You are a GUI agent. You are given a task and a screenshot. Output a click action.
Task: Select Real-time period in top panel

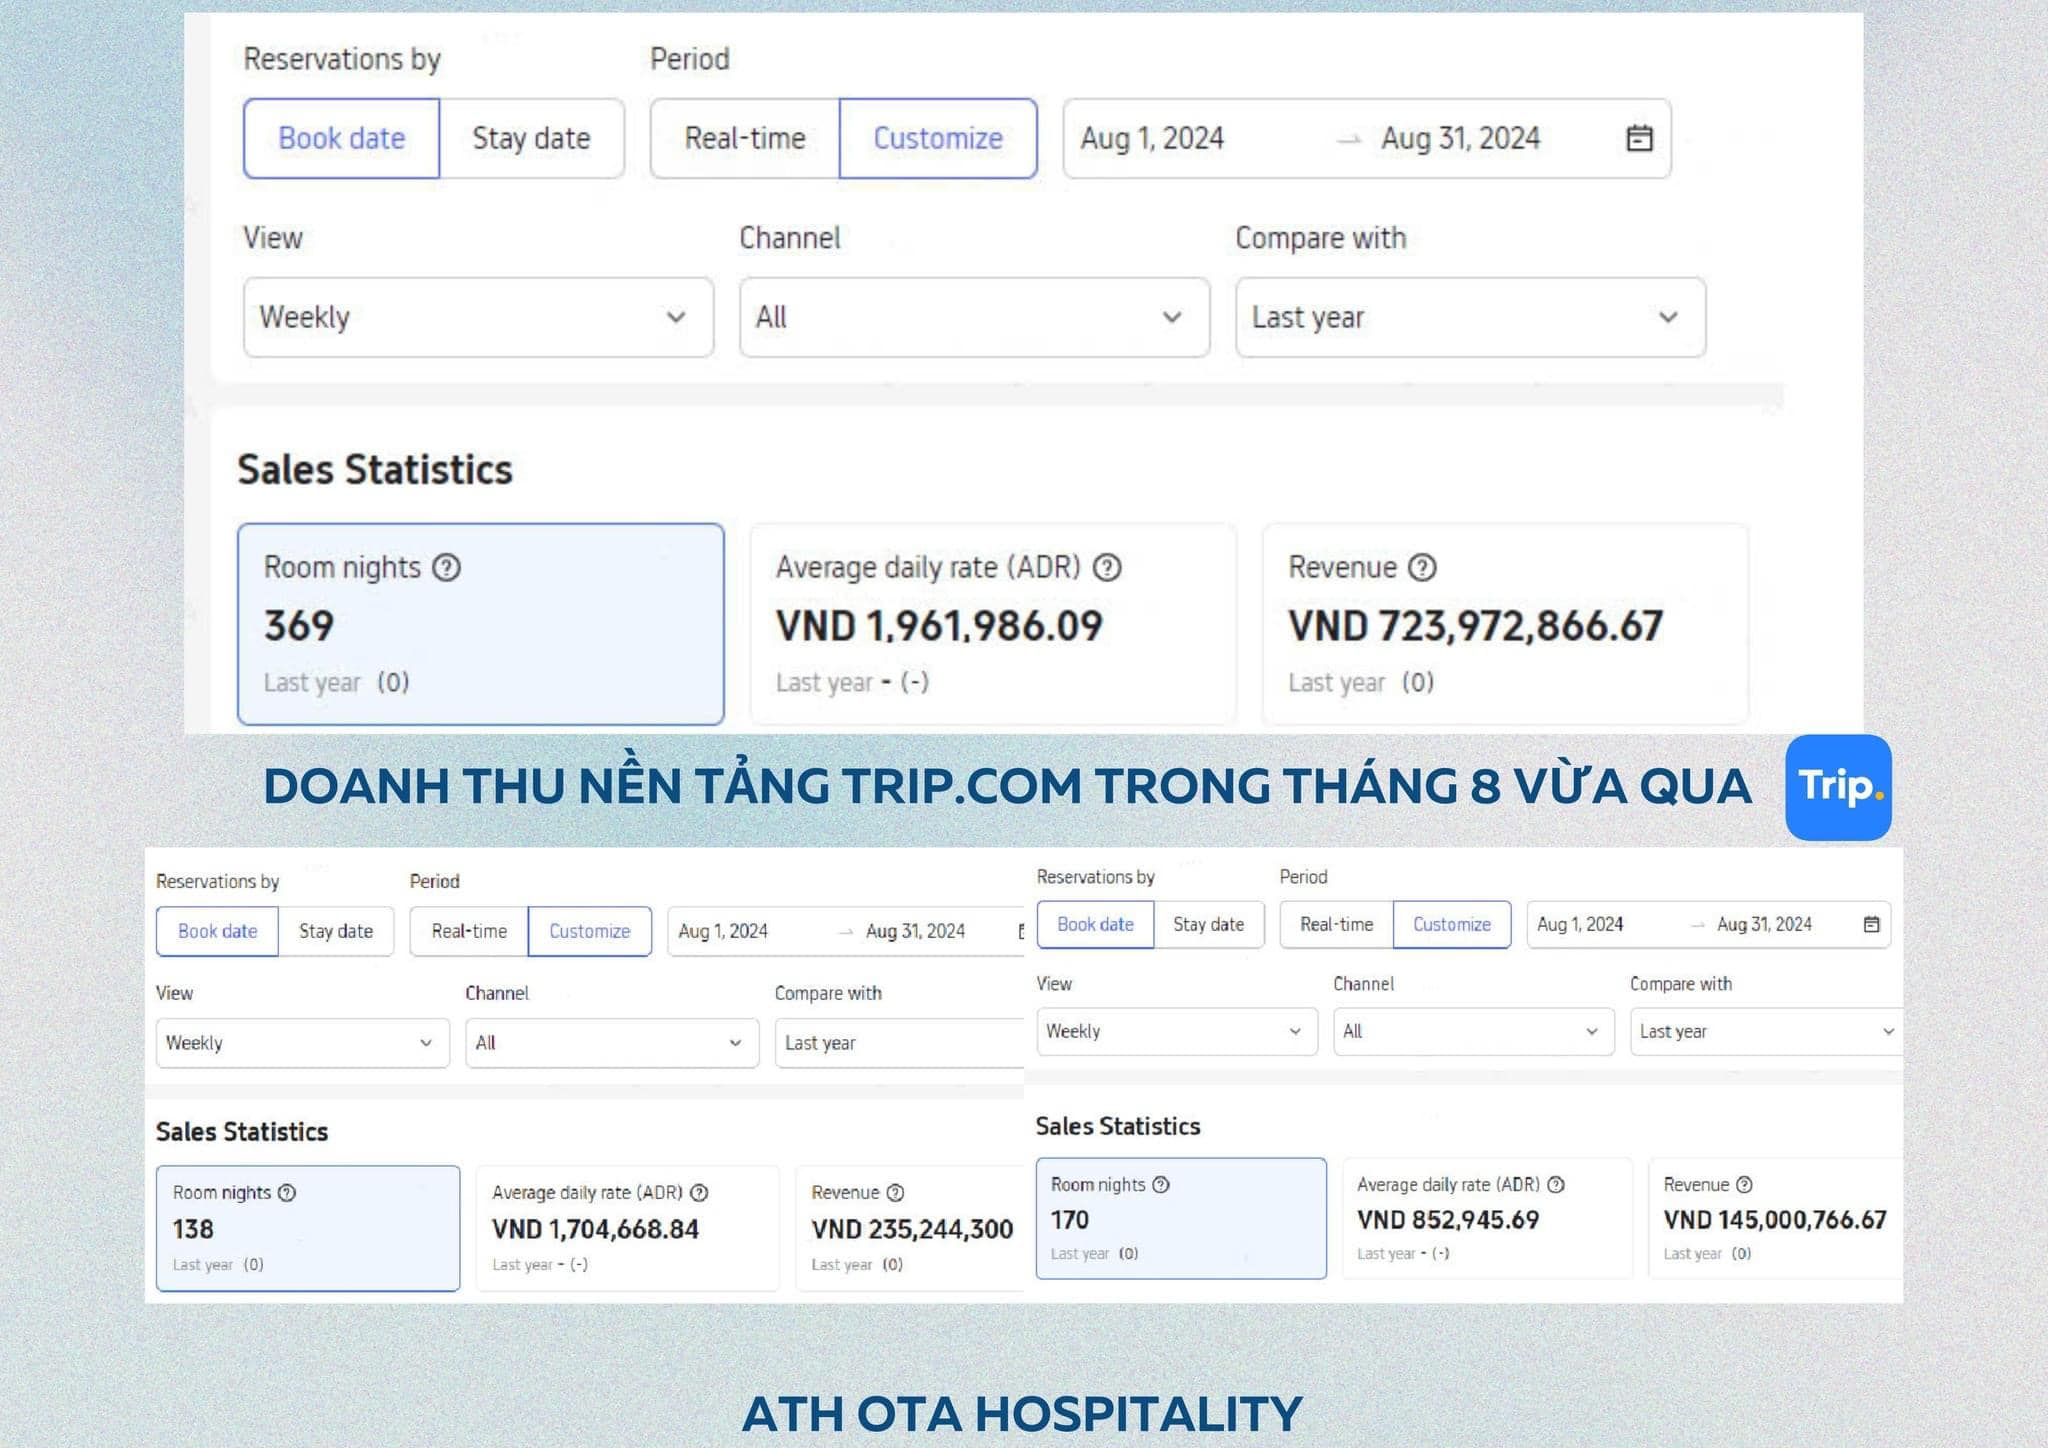745,138
